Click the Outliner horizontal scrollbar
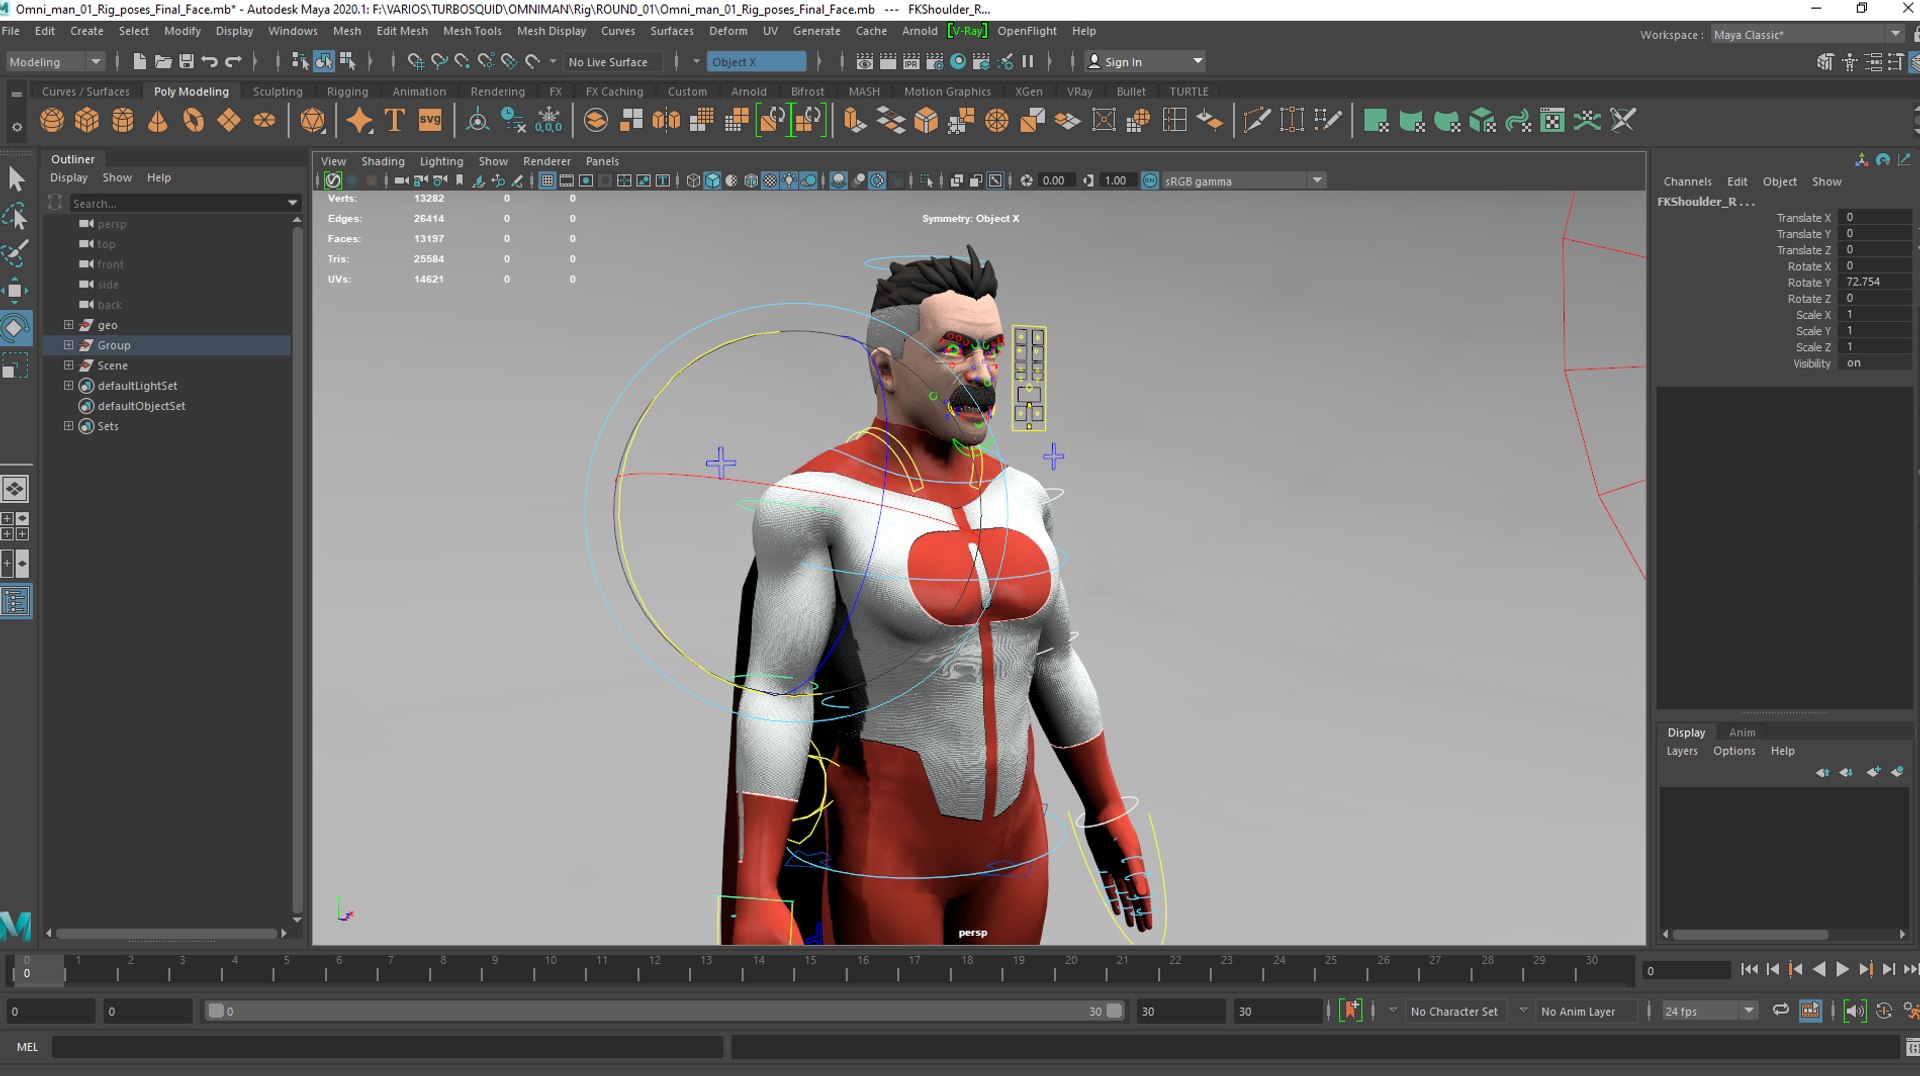 [166, 933]
